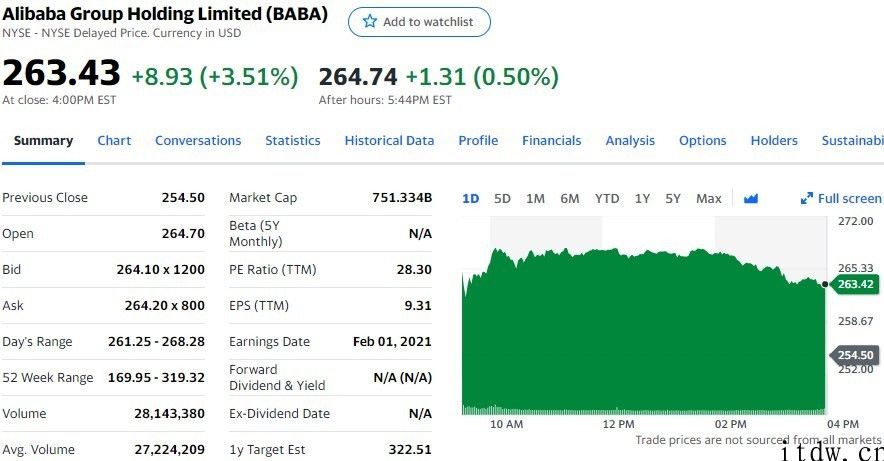Screen dimensions: 884x461
Task: Show the 1Y chart range
Action: point(642,198)
